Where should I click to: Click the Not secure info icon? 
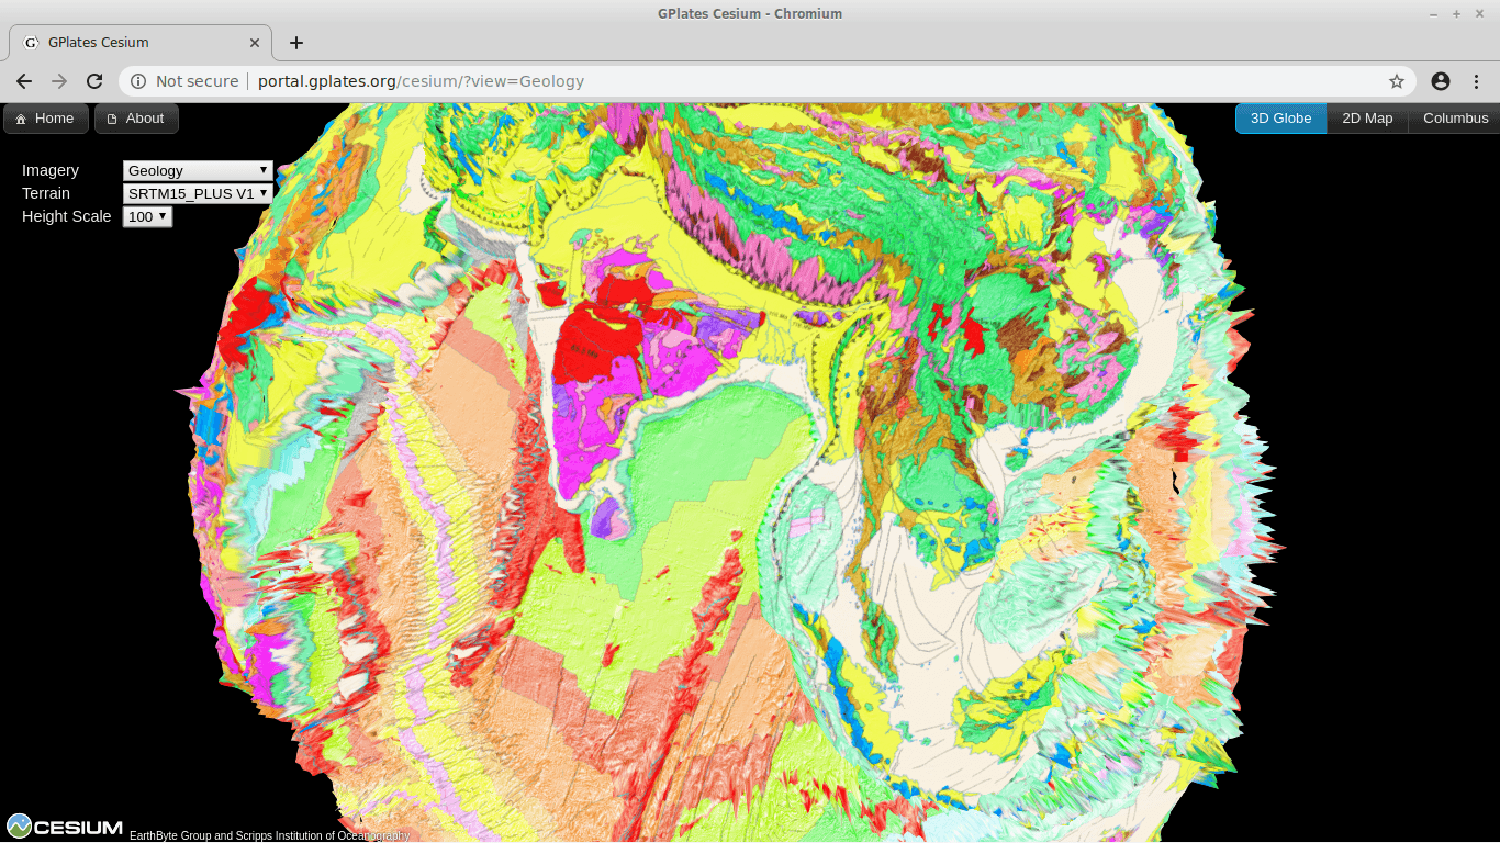tap(136, 81)
